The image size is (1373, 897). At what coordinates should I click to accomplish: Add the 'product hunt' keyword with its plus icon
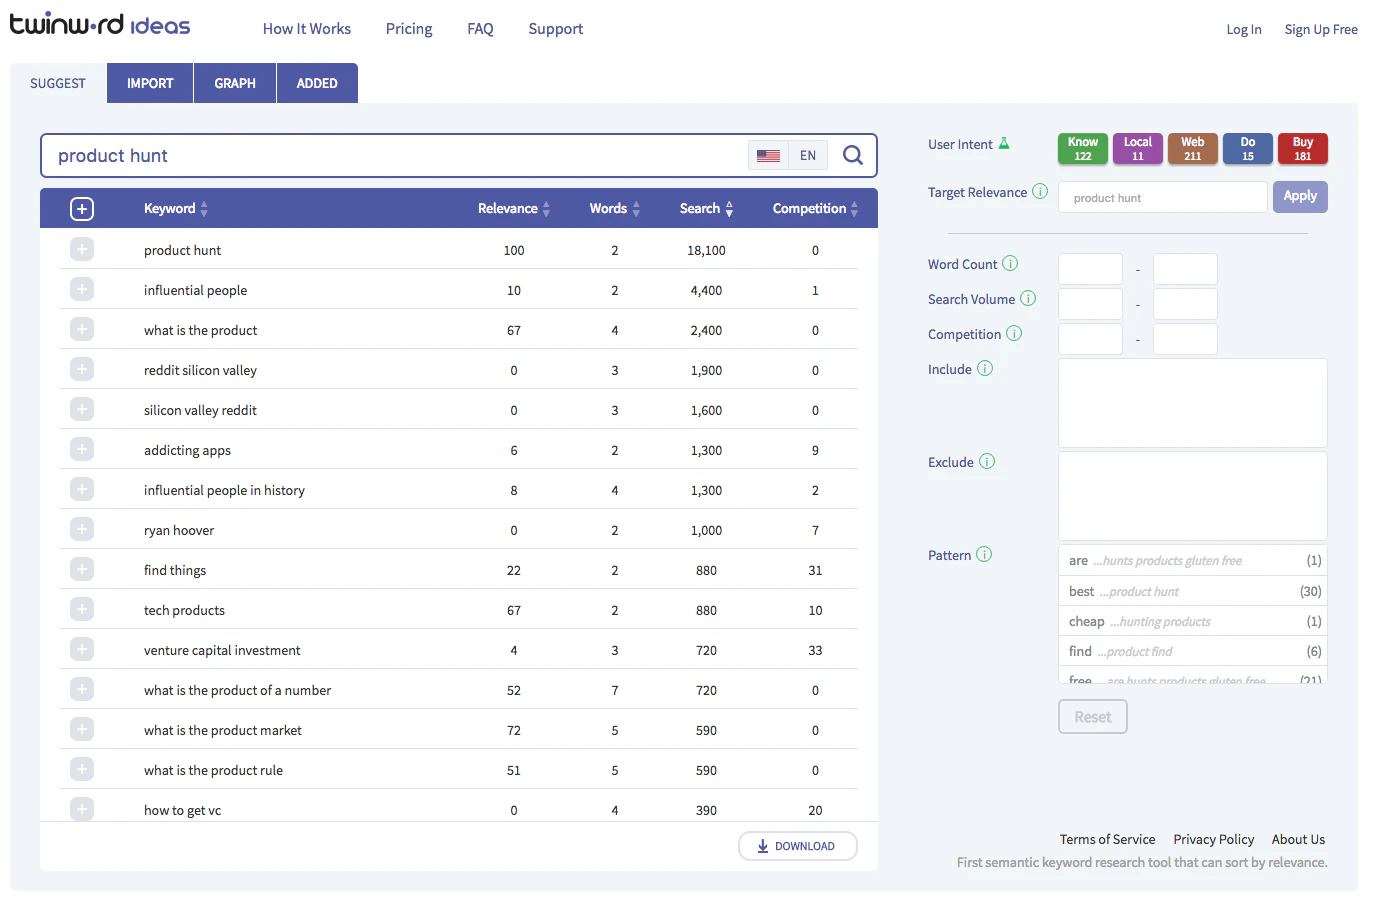click(x=82, y=249)
